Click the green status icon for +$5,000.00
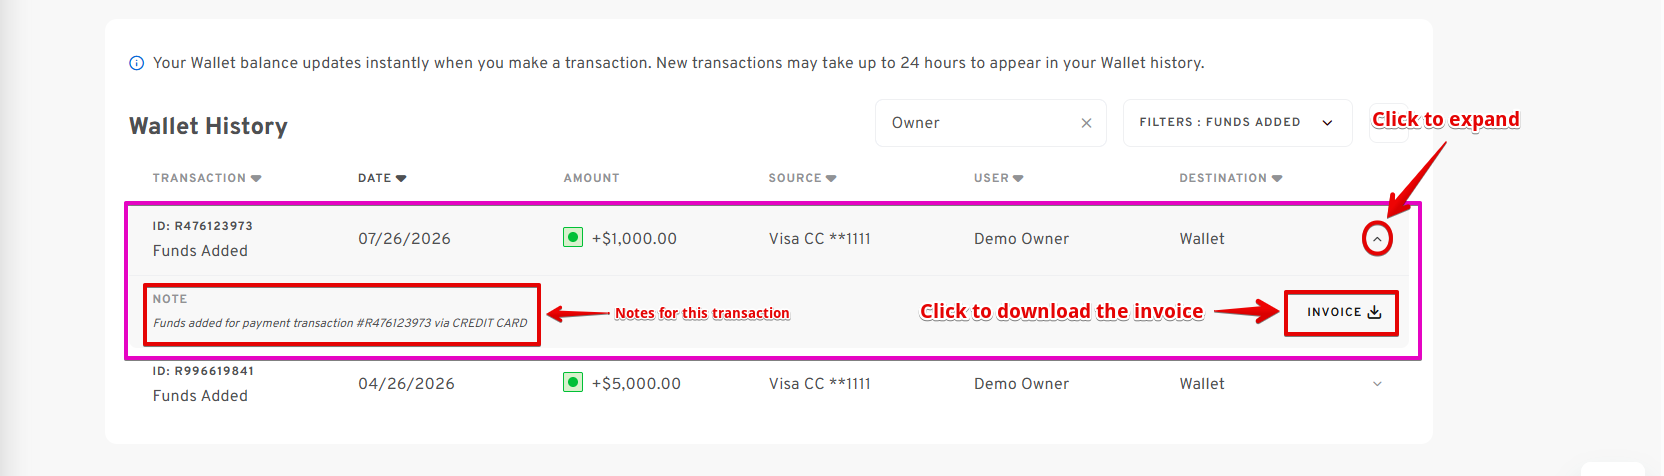Viewport: 1664px width, 476px height. coord(573,383)
